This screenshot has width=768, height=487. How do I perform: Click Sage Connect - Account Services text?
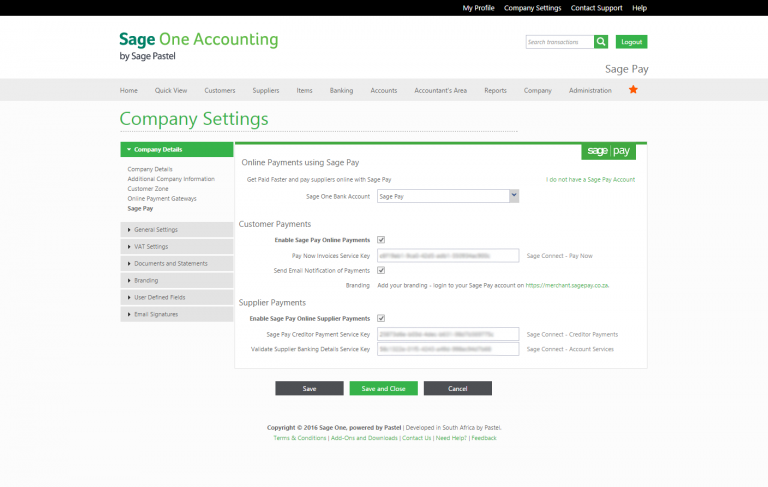[570, 349]
